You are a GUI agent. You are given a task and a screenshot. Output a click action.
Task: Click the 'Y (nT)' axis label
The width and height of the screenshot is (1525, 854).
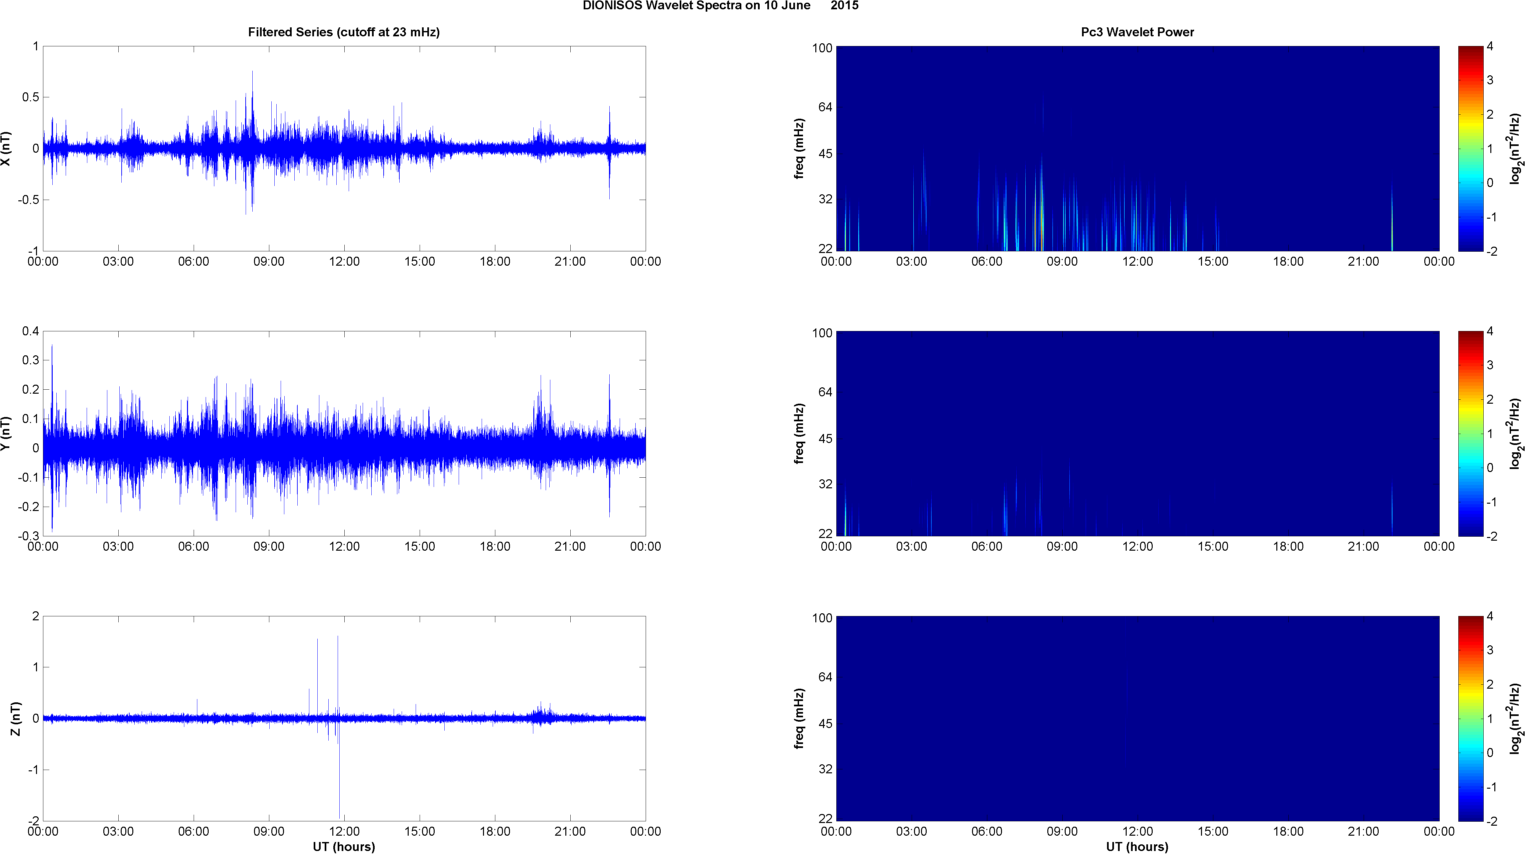7,433
